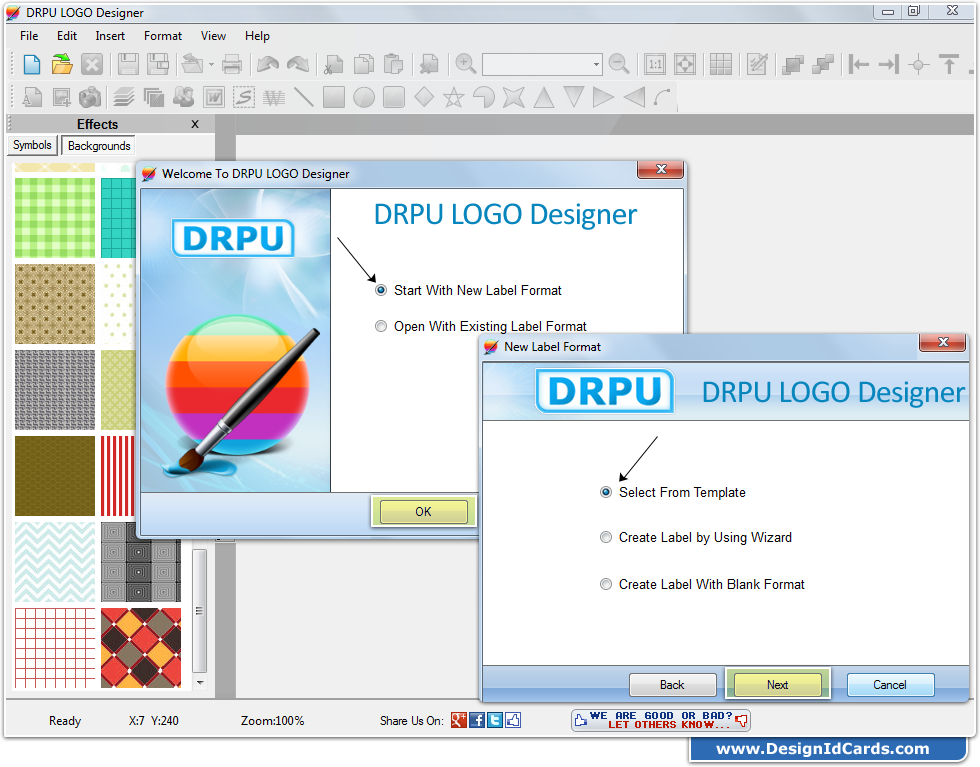Click OK in the Welcome dialog

(x=423, y=512)
